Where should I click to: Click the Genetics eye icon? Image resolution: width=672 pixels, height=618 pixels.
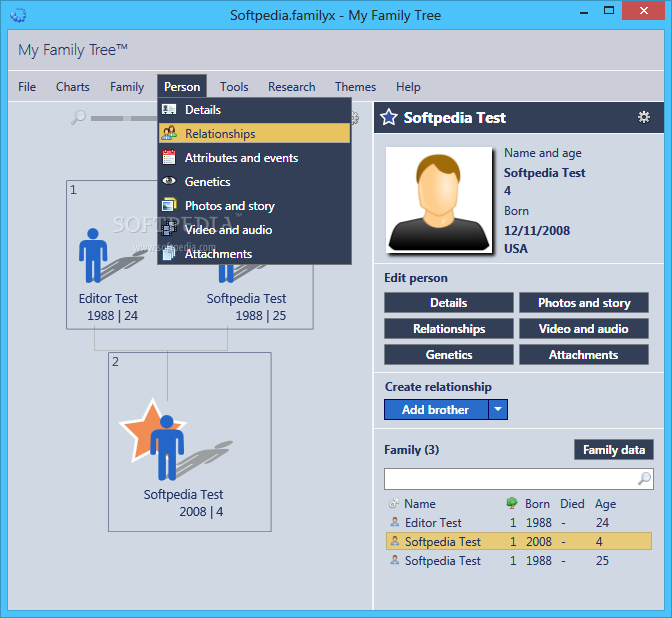(x=169, y=181)
